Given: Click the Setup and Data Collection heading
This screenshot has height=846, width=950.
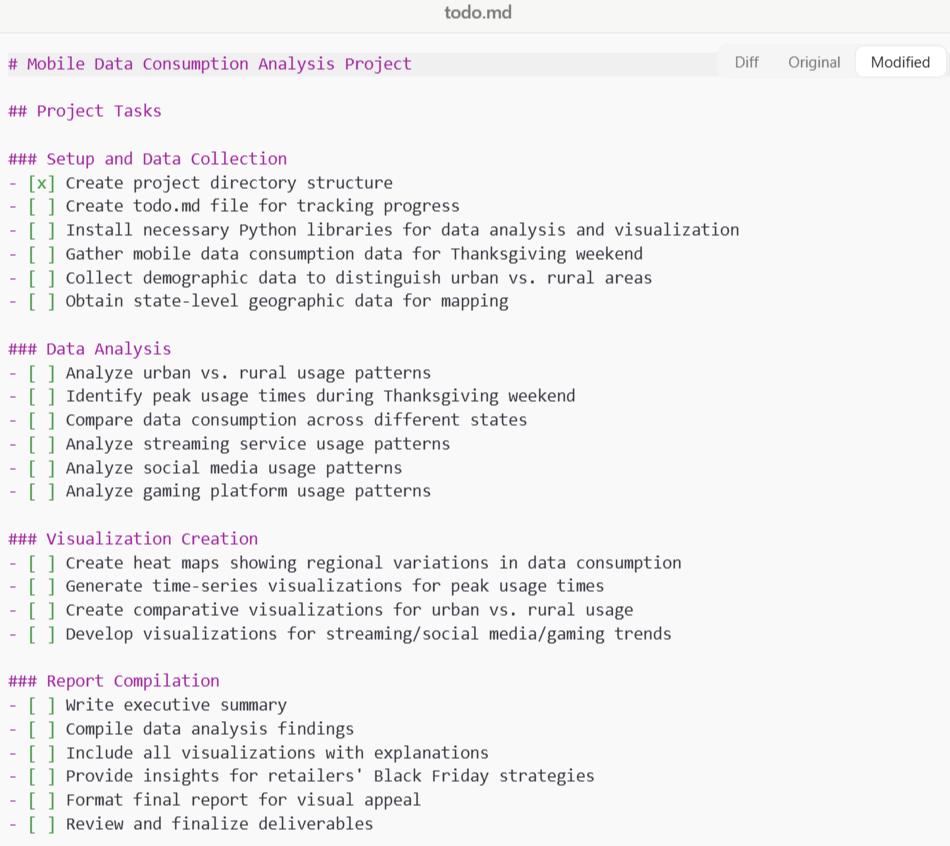Looking at the screenshot, I should [x=148, y=159].
